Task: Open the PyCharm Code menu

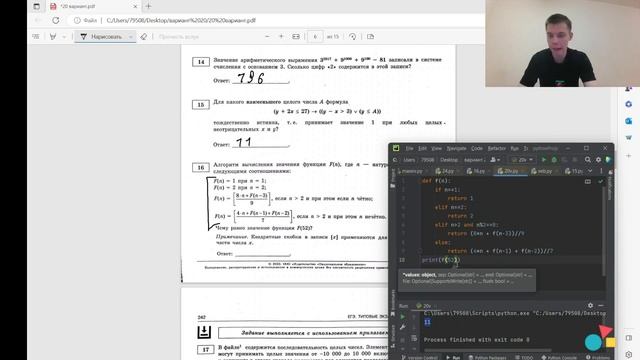Action: pos(477,149)
